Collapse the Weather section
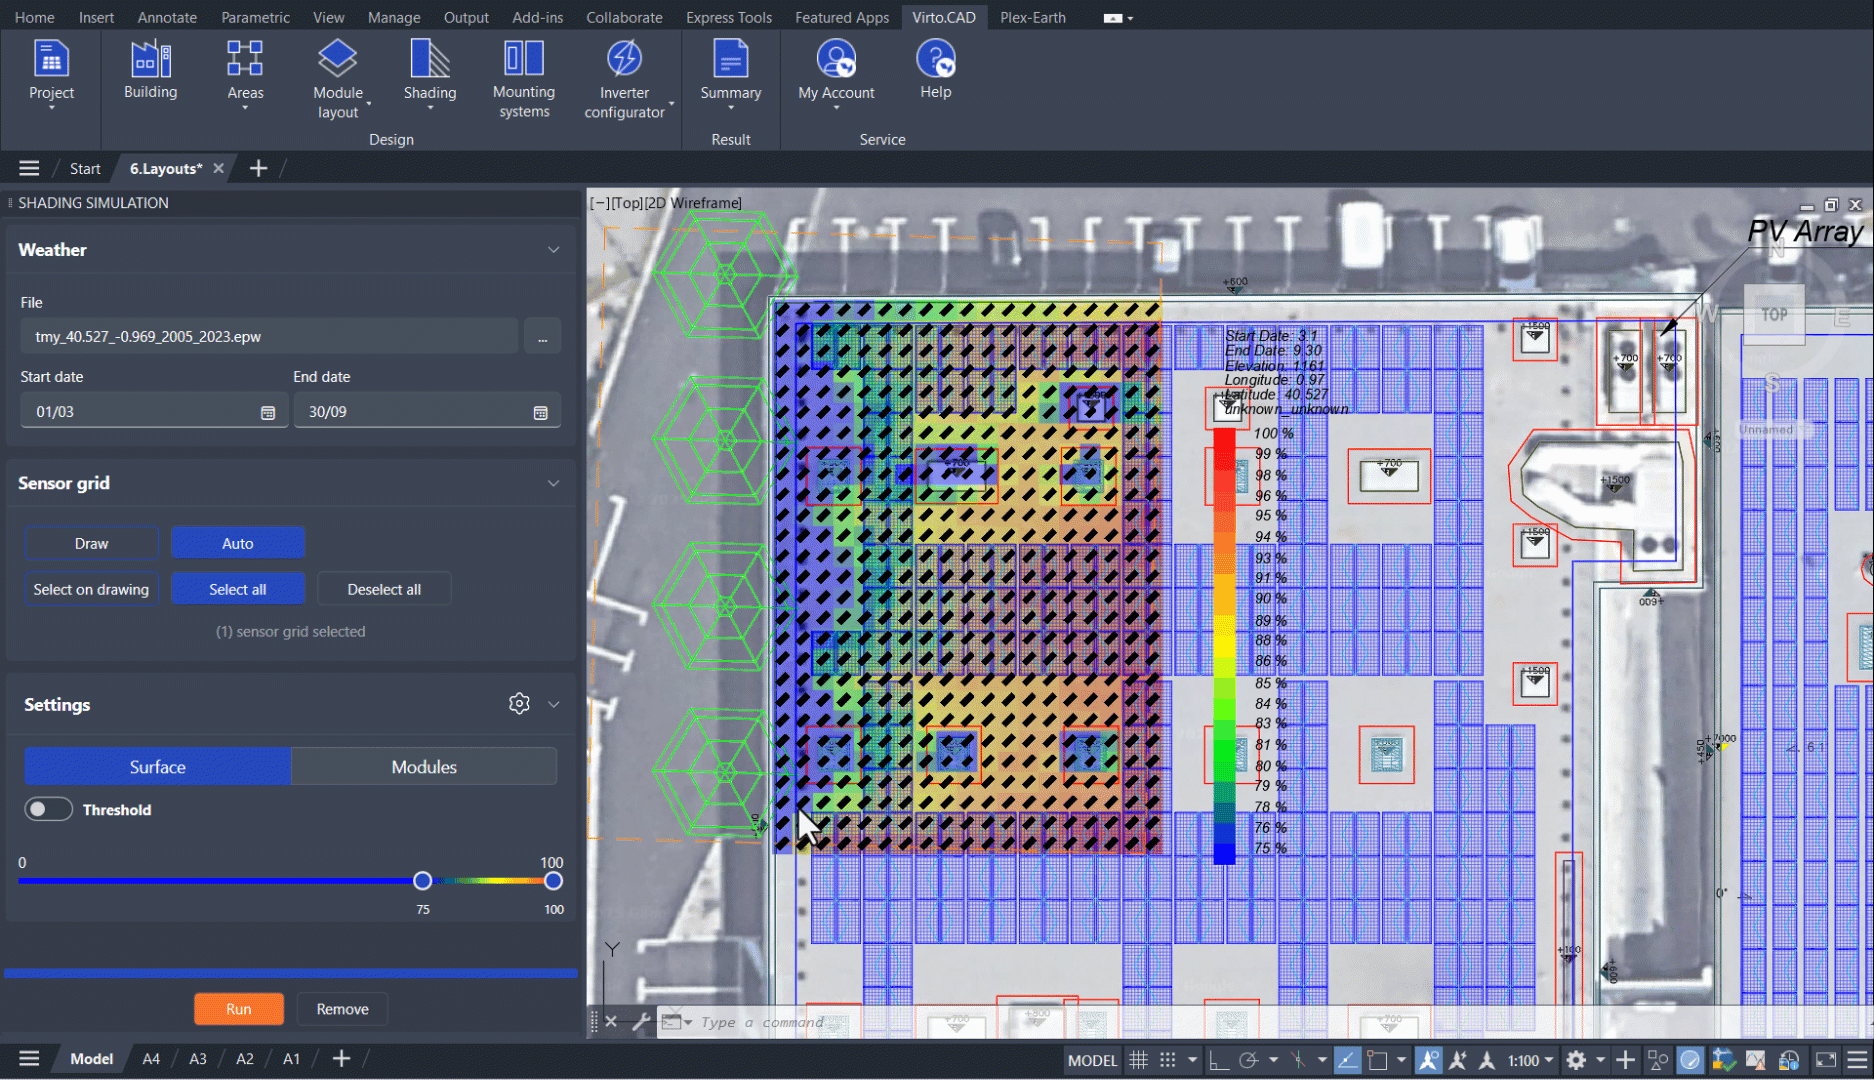Viewport: 1874px width, 1080px height. [x=553, y=250]
